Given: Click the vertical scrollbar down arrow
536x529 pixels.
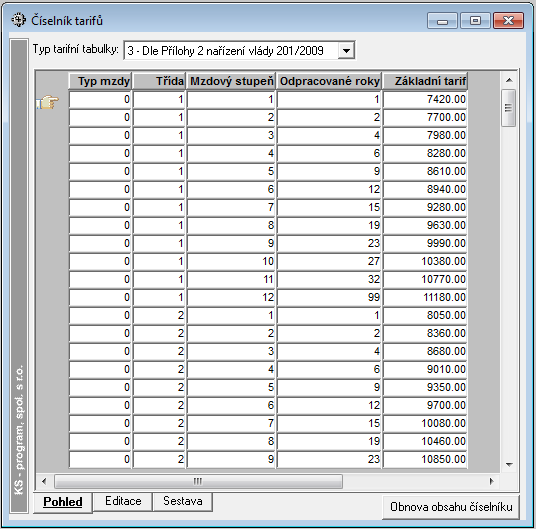Looking at the screenshot, I should (509, 464).
